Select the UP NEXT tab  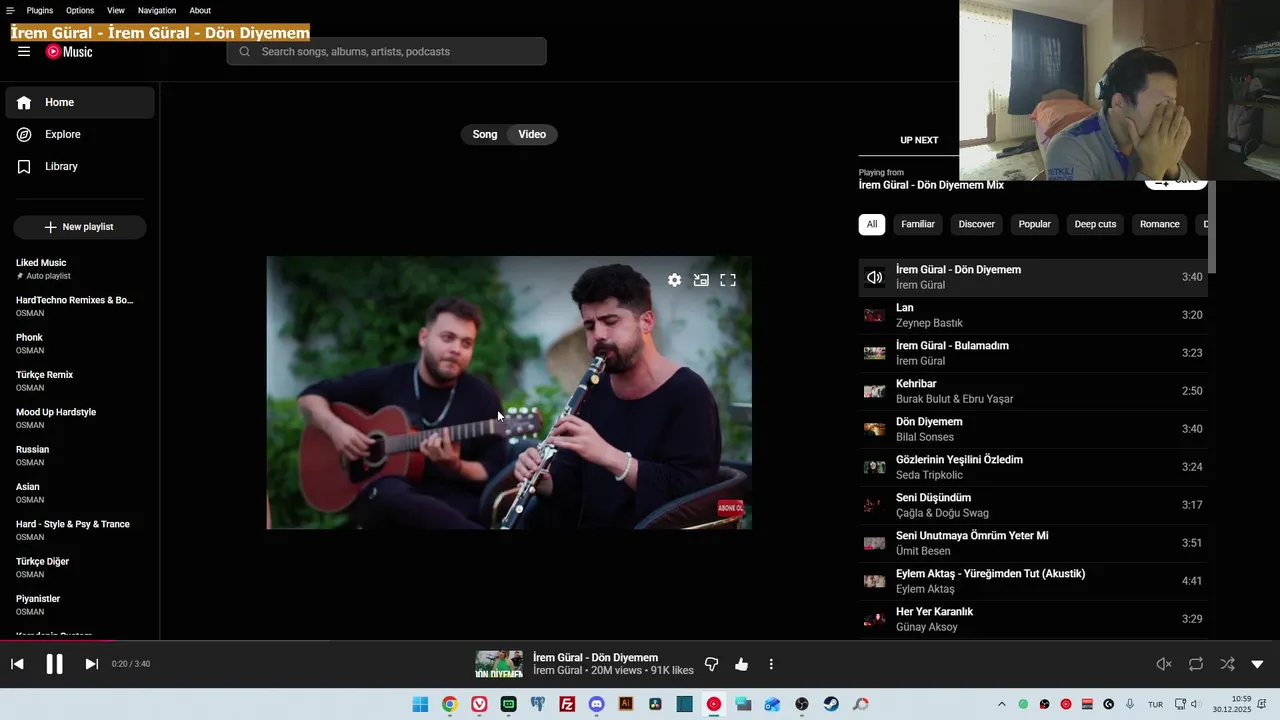(x=919, y=140)
